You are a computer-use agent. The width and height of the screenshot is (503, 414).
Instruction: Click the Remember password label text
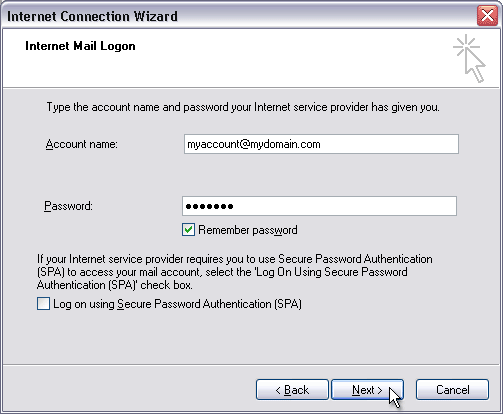[x=248, y=230]
